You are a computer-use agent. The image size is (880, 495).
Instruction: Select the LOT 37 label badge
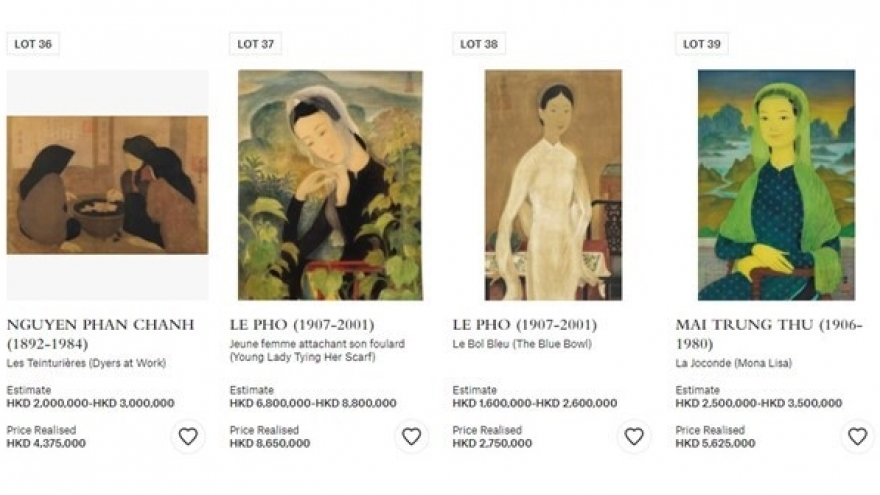(x=255, y=44)
